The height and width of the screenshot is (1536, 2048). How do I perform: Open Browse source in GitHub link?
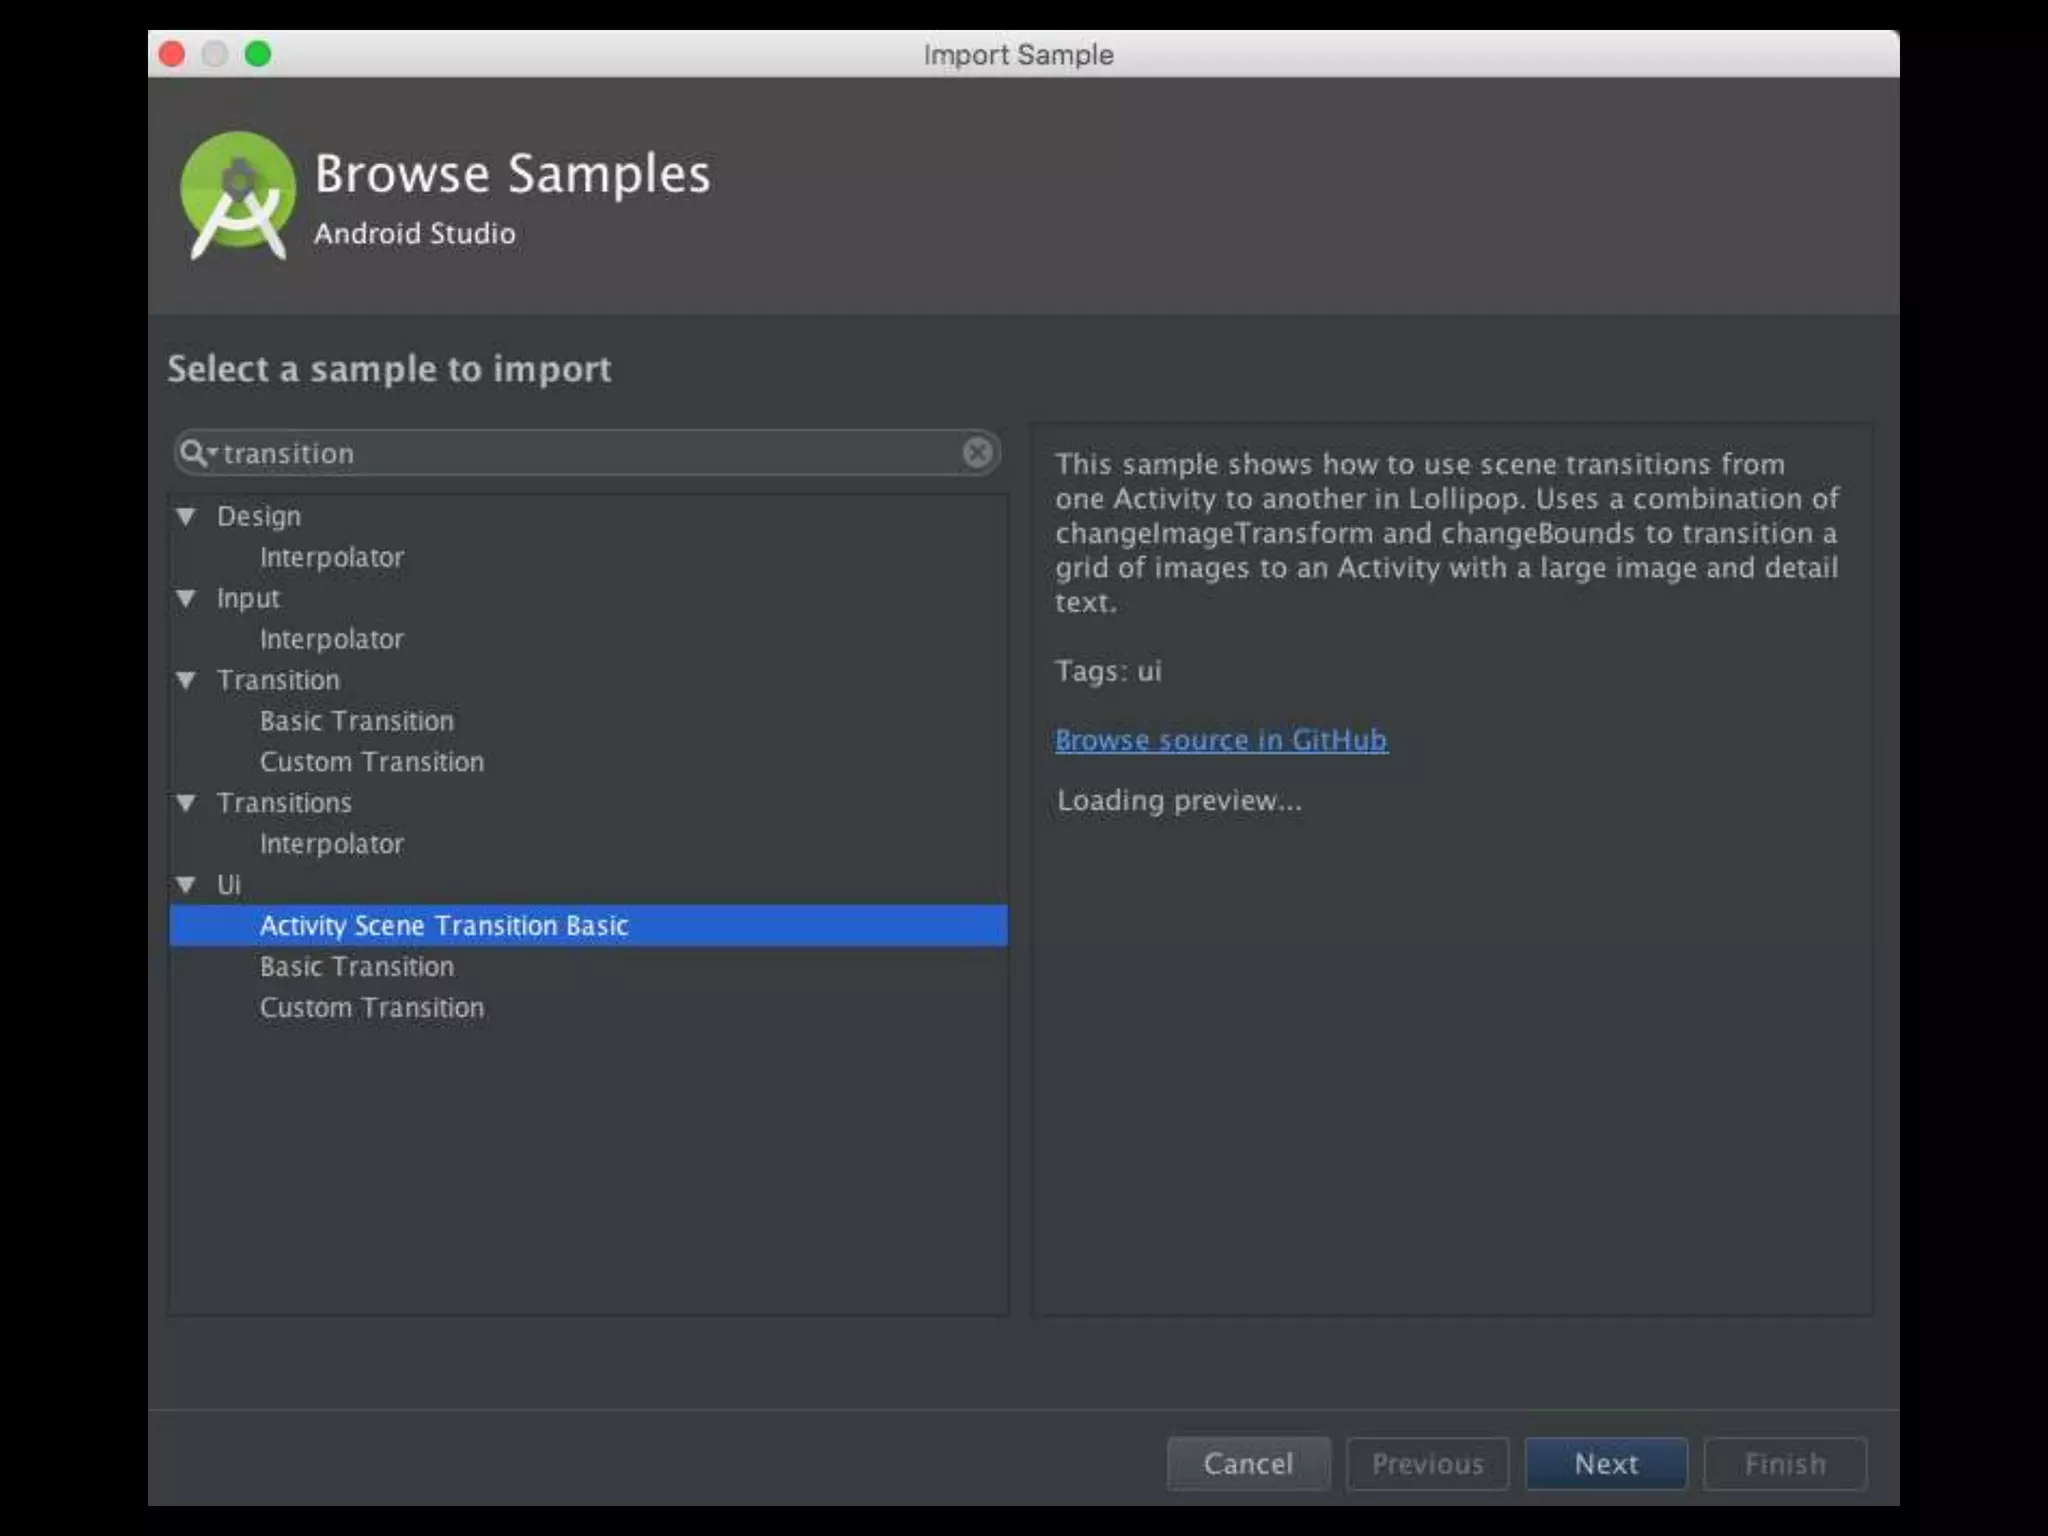(x=1221, y=740)
